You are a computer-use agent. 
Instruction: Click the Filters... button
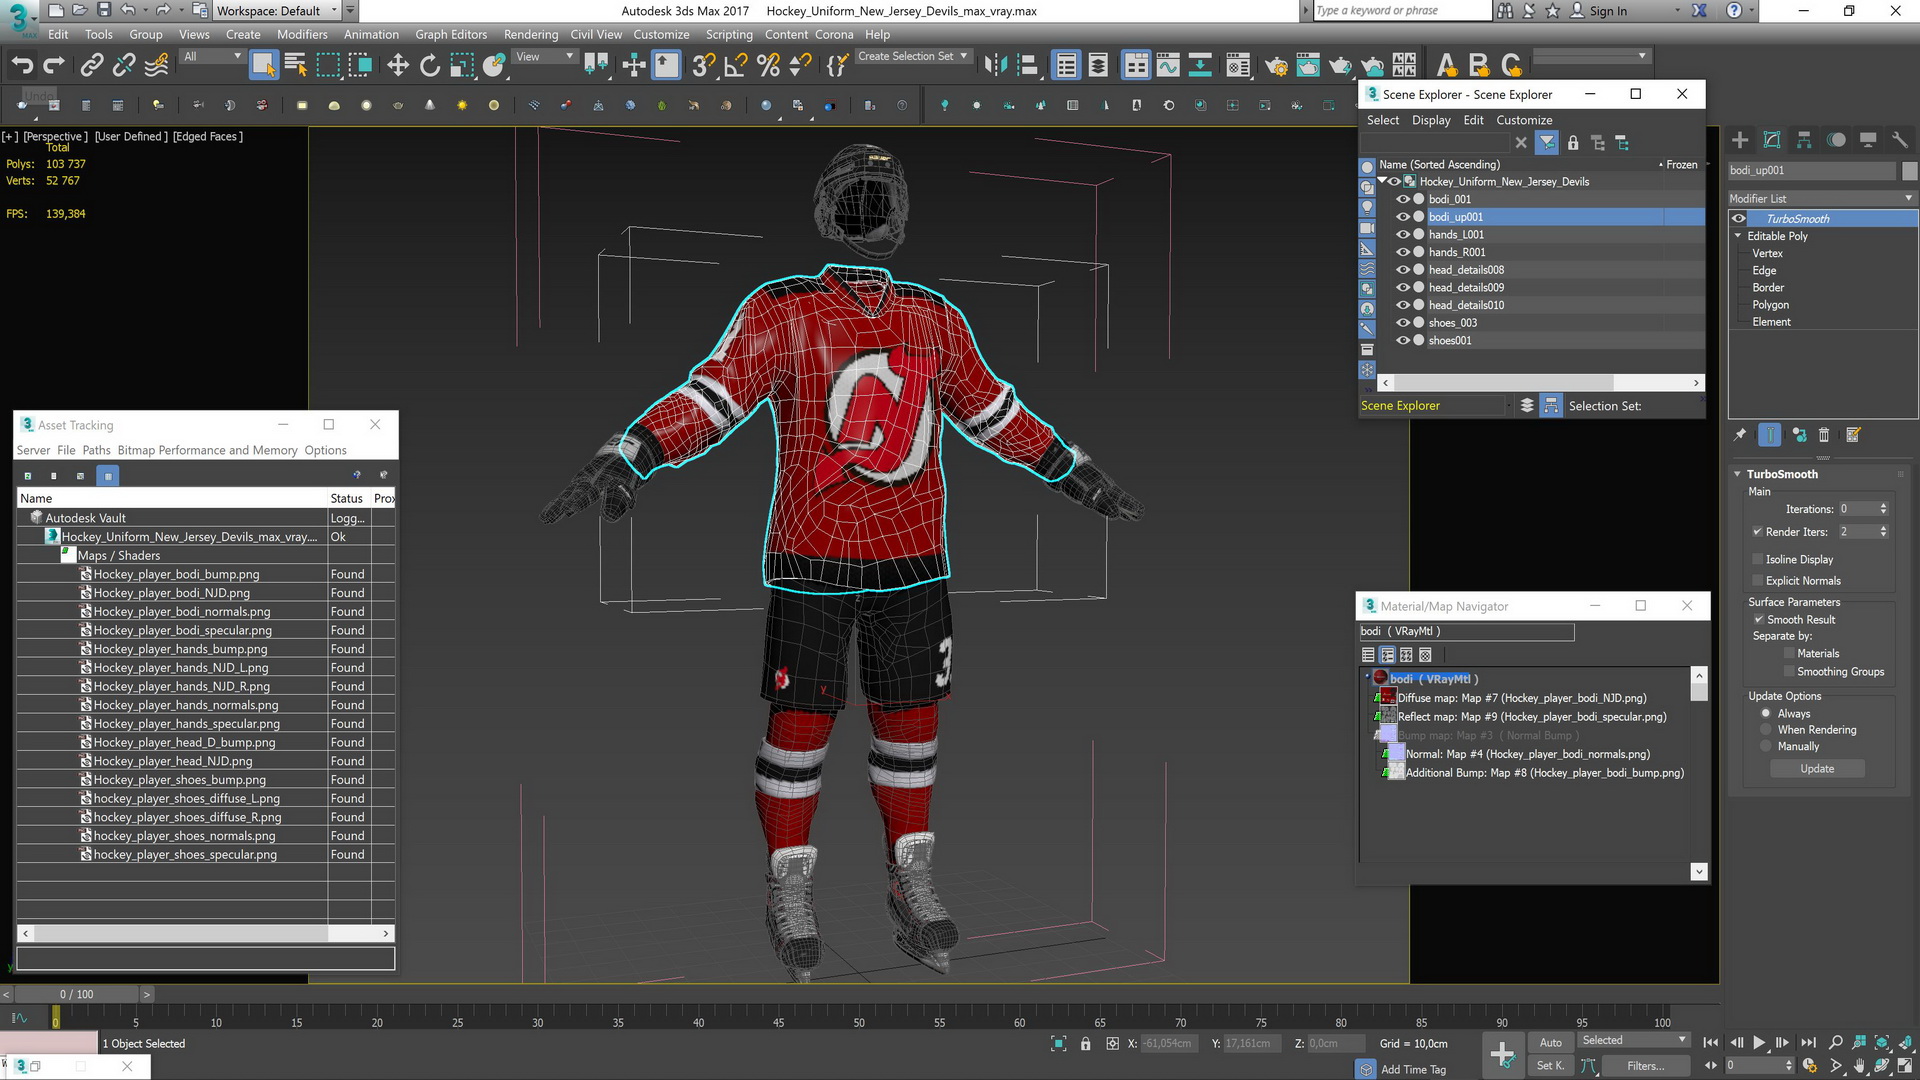[x=1645, y=1066]
